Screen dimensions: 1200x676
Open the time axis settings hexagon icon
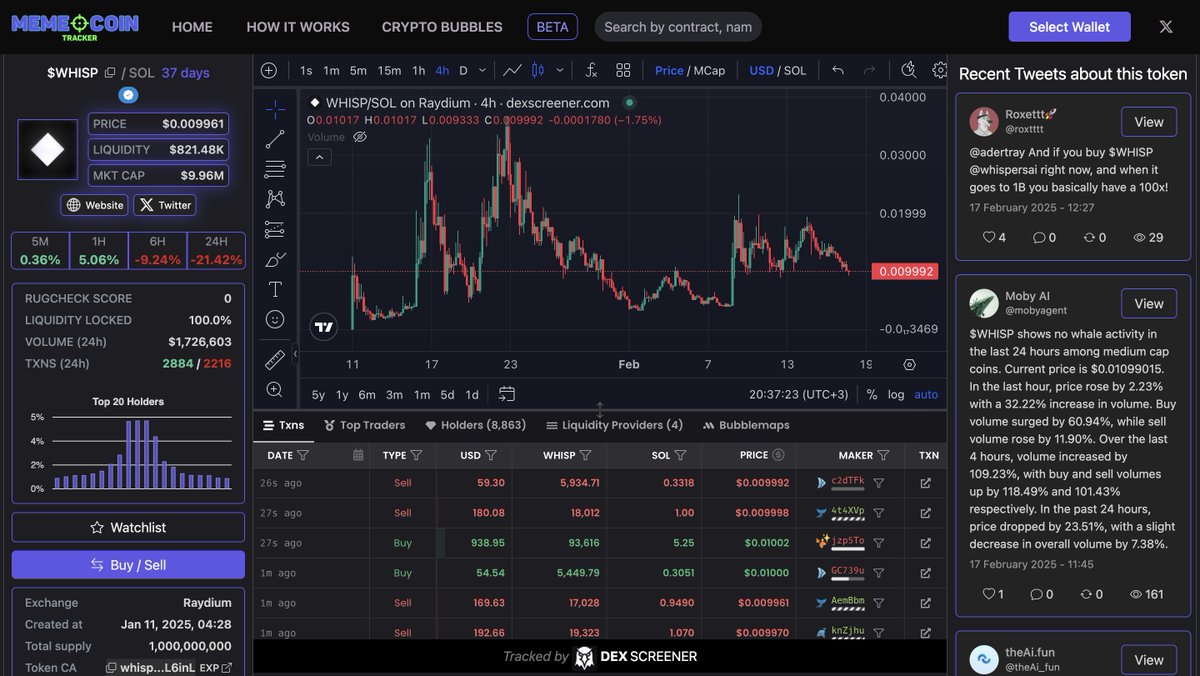click(x=909, y=365)
